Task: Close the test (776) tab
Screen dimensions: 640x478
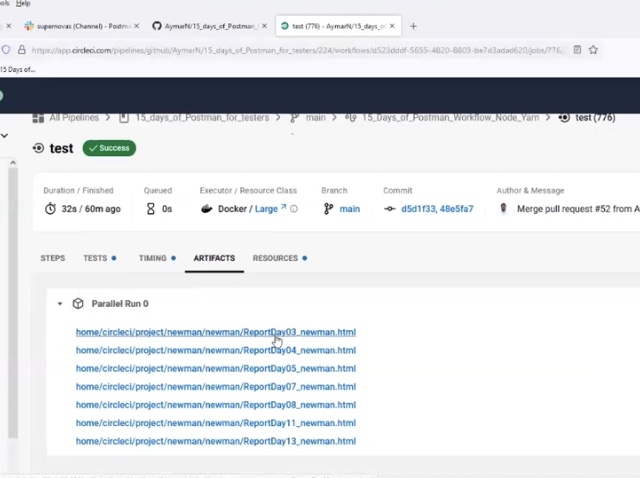Action: tap(392, 26)
